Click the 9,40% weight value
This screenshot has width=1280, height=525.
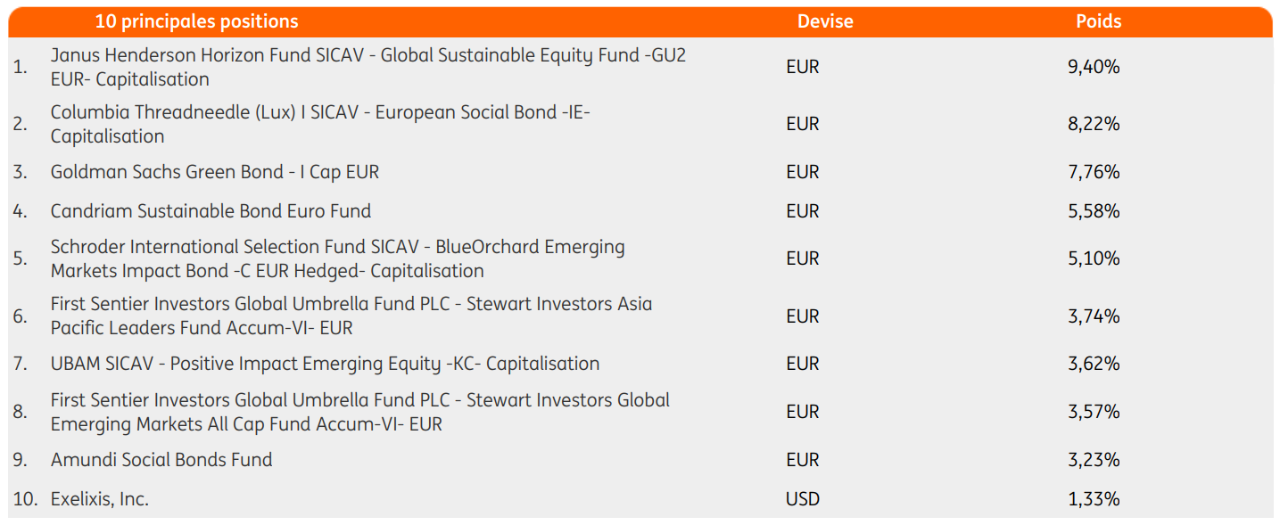[1094, 67]
